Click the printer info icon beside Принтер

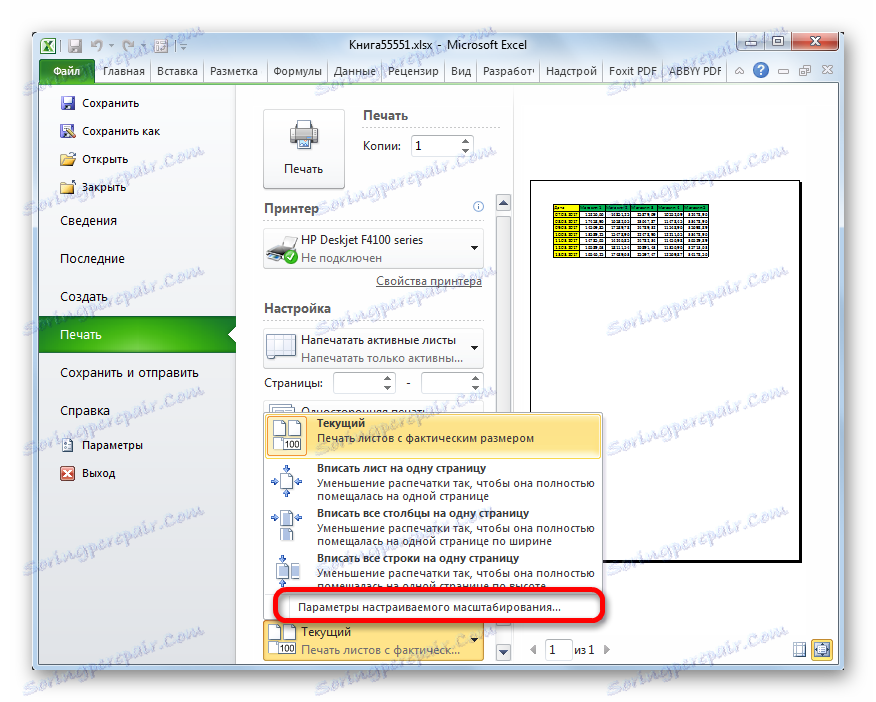478,207
